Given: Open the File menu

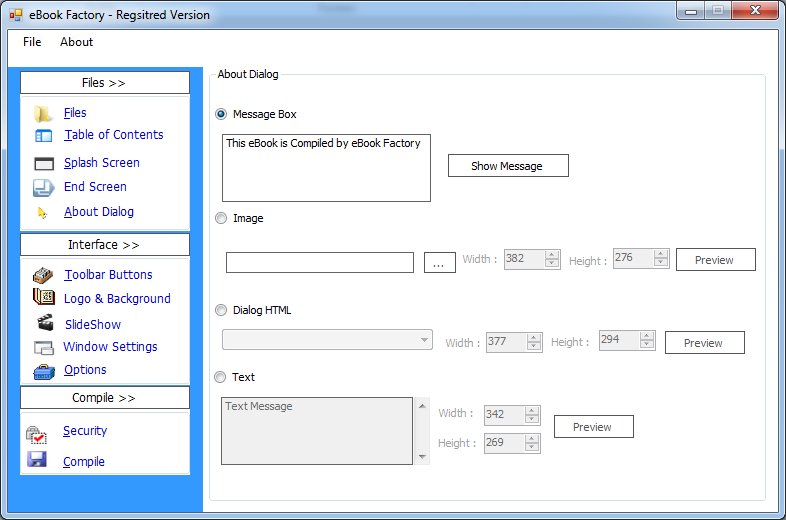Looking at the screenshot, I should tap(32, 42).
